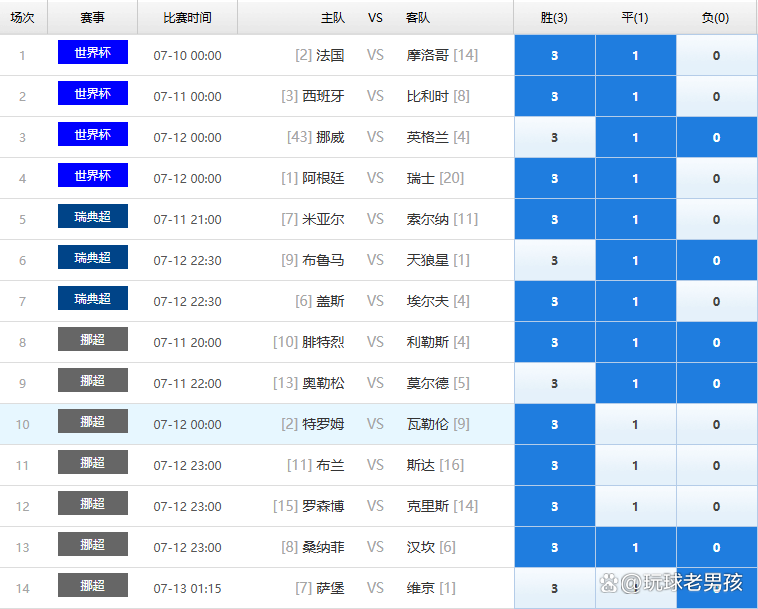Image resolution: width=758 pixels, height=609 pixels.
Task: Click 挪超 tag in 腓特烈 row
Action: (93, 339)
